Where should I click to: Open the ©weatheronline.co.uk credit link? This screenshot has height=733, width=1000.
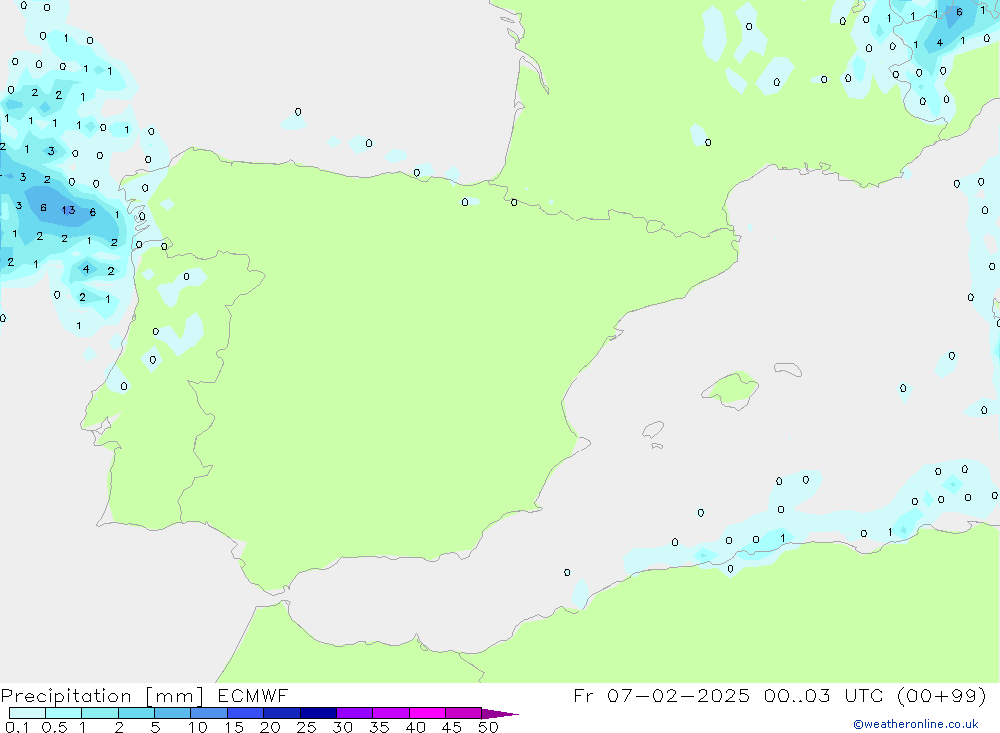tap(916, 724)
